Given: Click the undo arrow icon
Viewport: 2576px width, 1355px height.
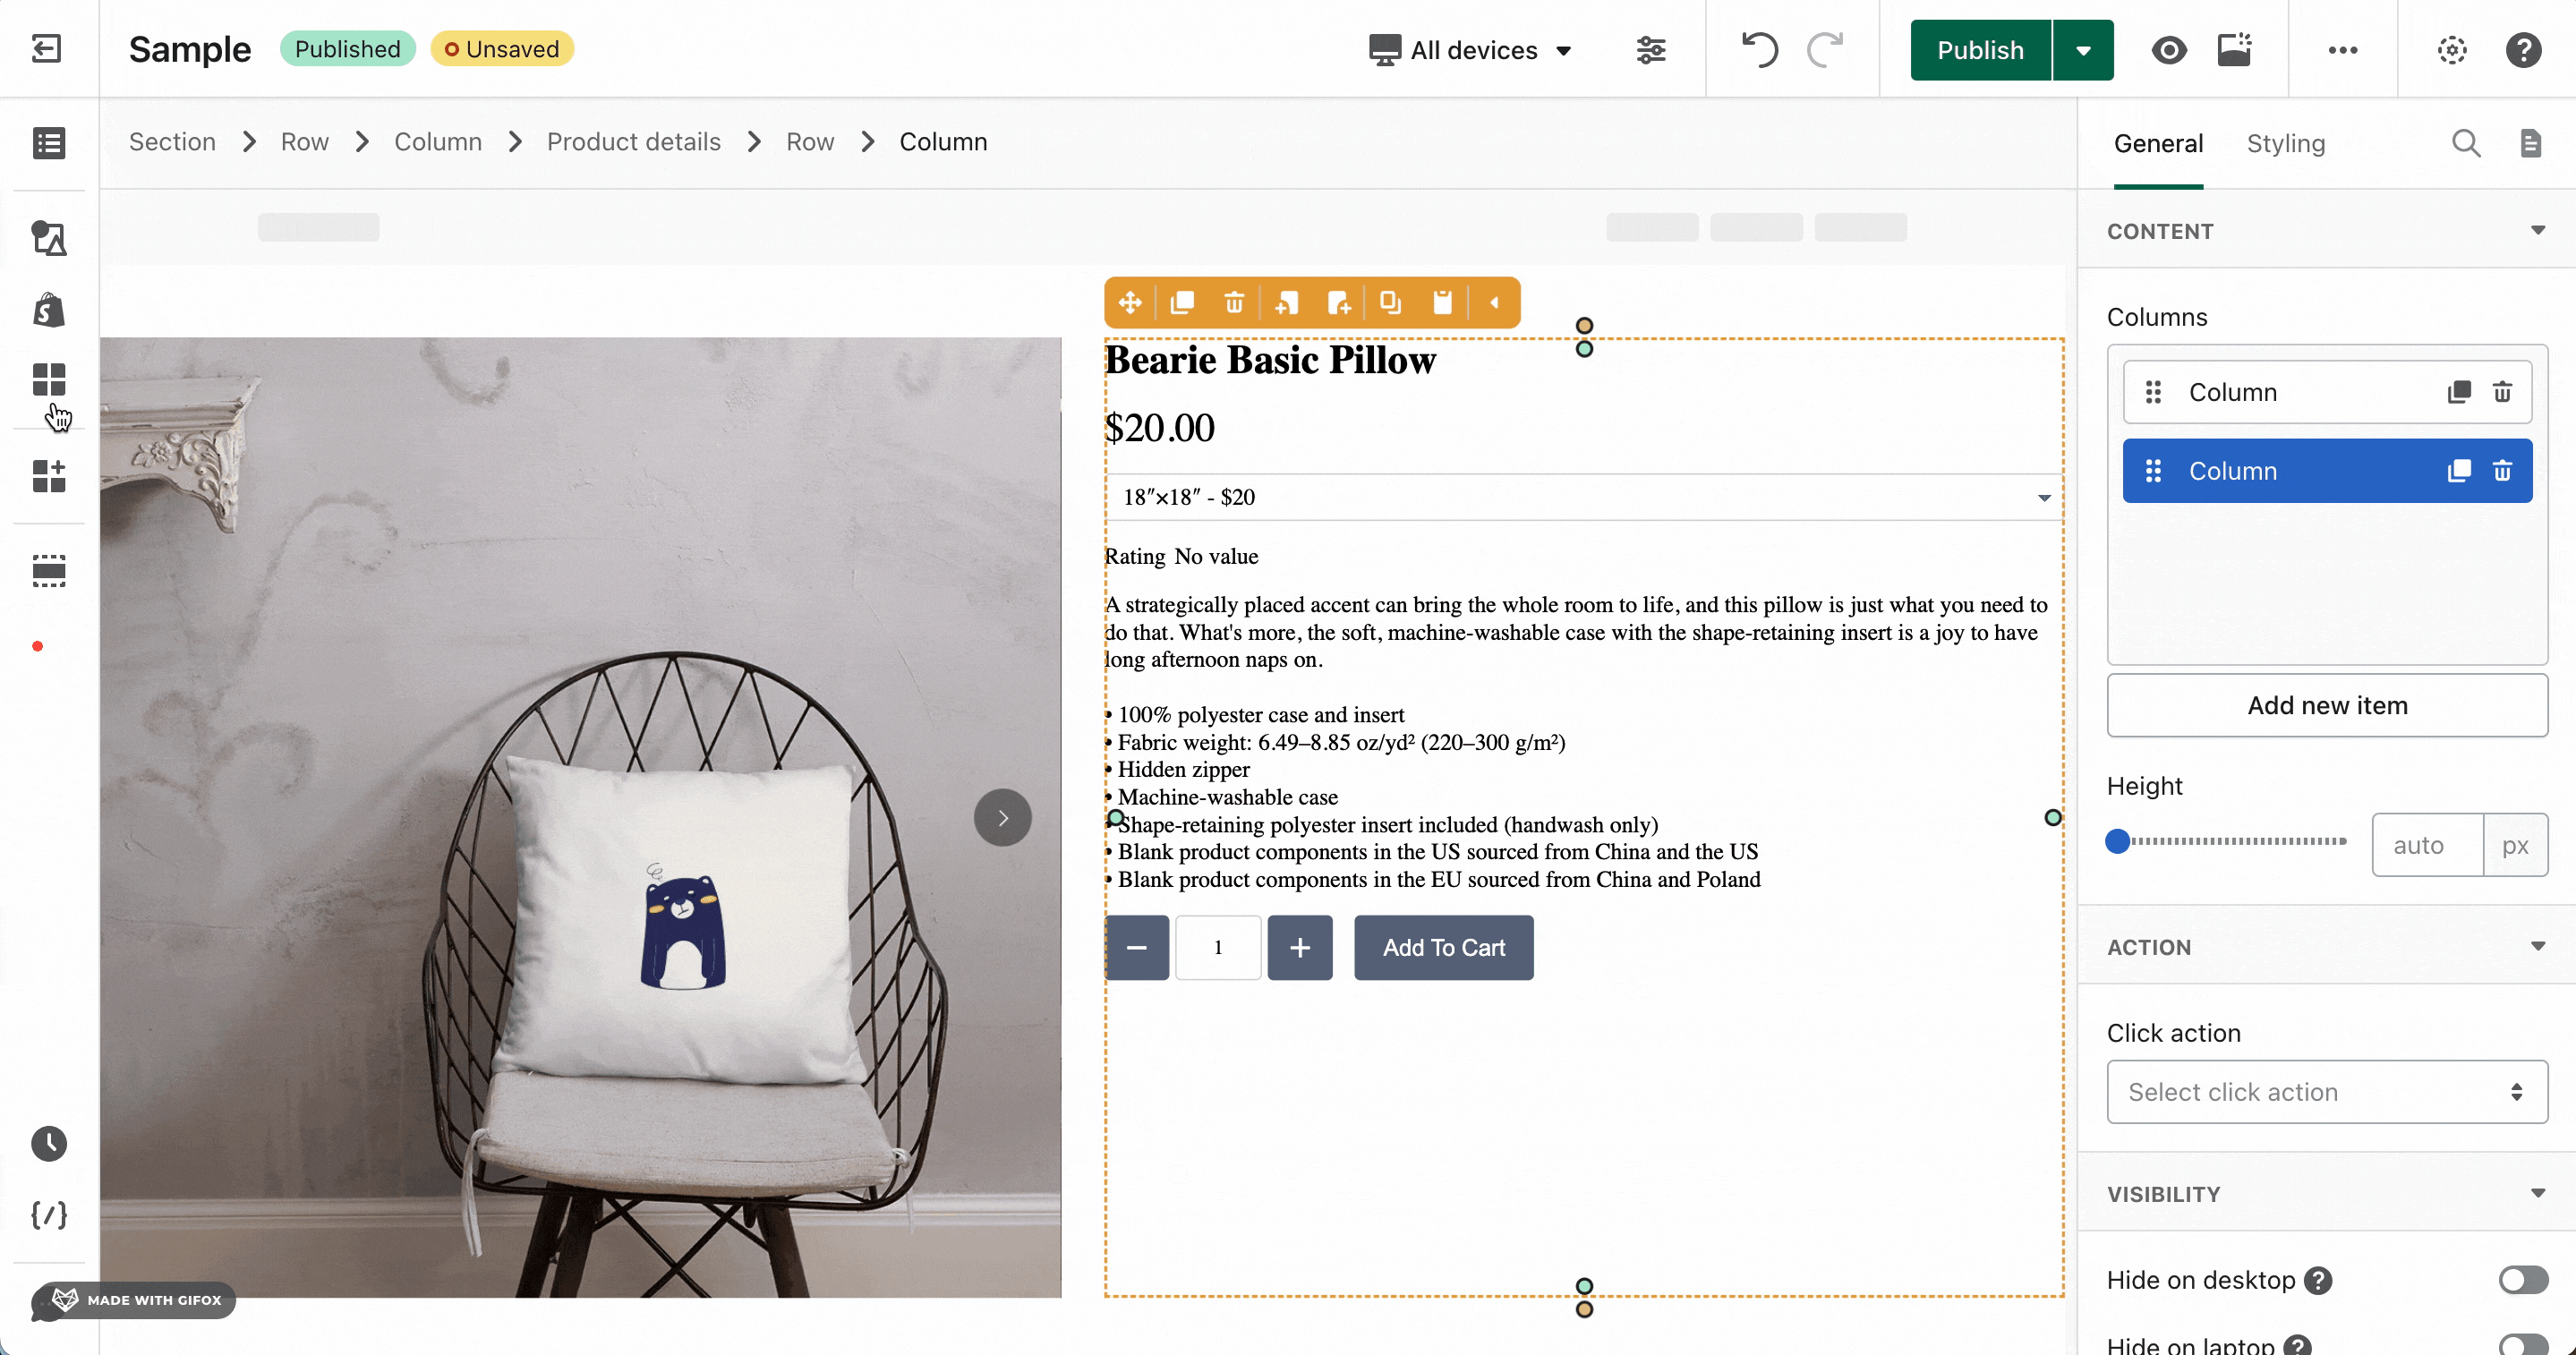Looking at the screenshot, I should click(1759, 49).
